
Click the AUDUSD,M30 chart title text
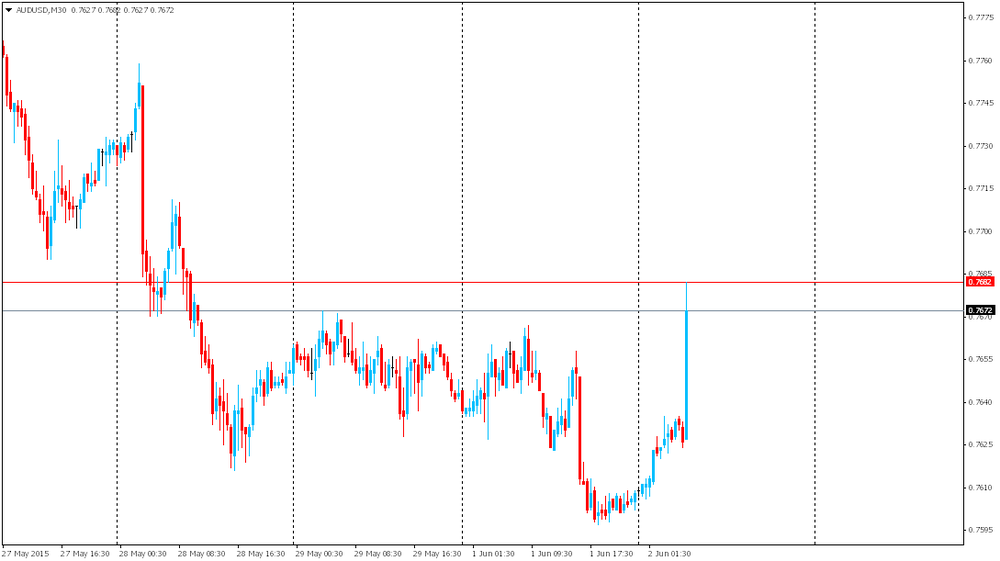click(41, 10)
